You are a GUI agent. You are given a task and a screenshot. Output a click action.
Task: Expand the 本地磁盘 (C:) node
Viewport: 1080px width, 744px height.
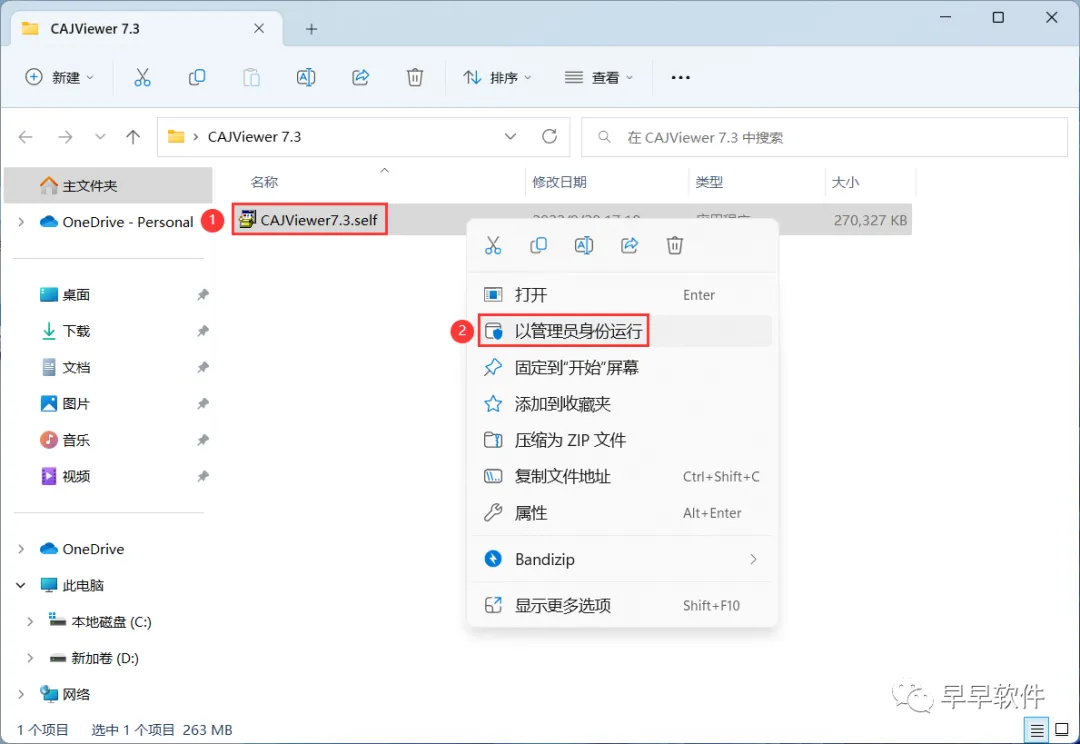(x=30, y=622)
